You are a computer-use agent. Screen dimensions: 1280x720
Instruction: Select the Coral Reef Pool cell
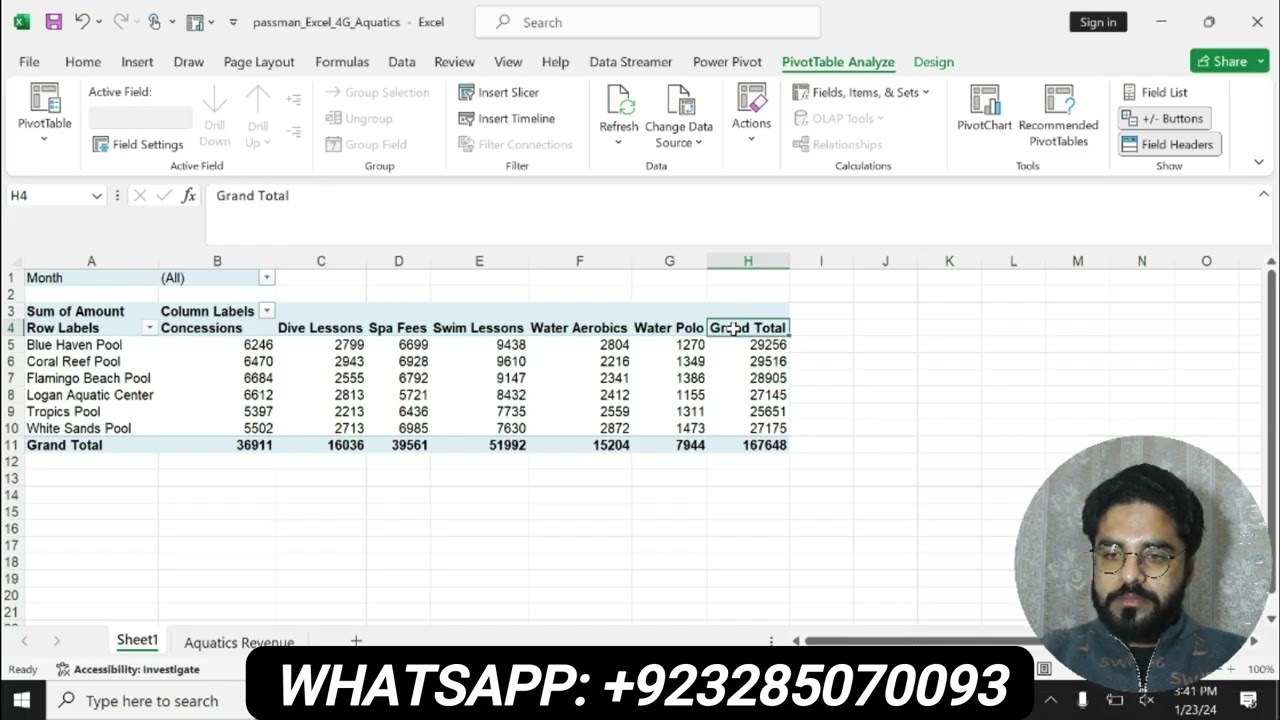(91, 362)
